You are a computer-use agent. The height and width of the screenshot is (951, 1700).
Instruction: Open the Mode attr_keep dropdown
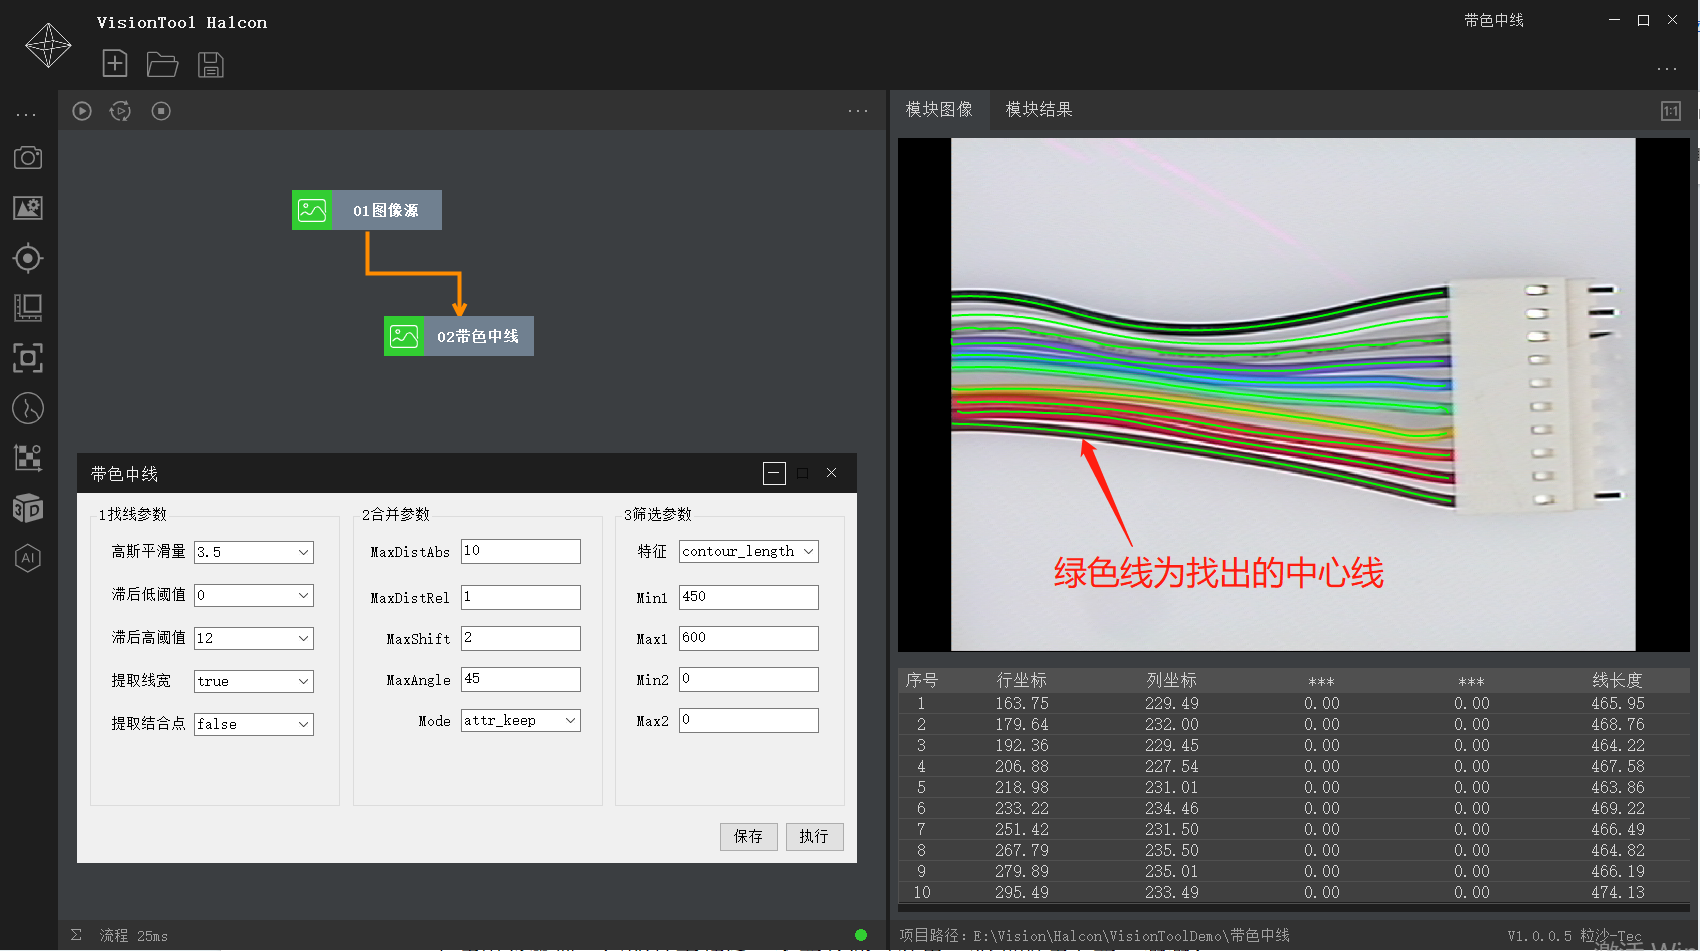(x=521, y=720)
